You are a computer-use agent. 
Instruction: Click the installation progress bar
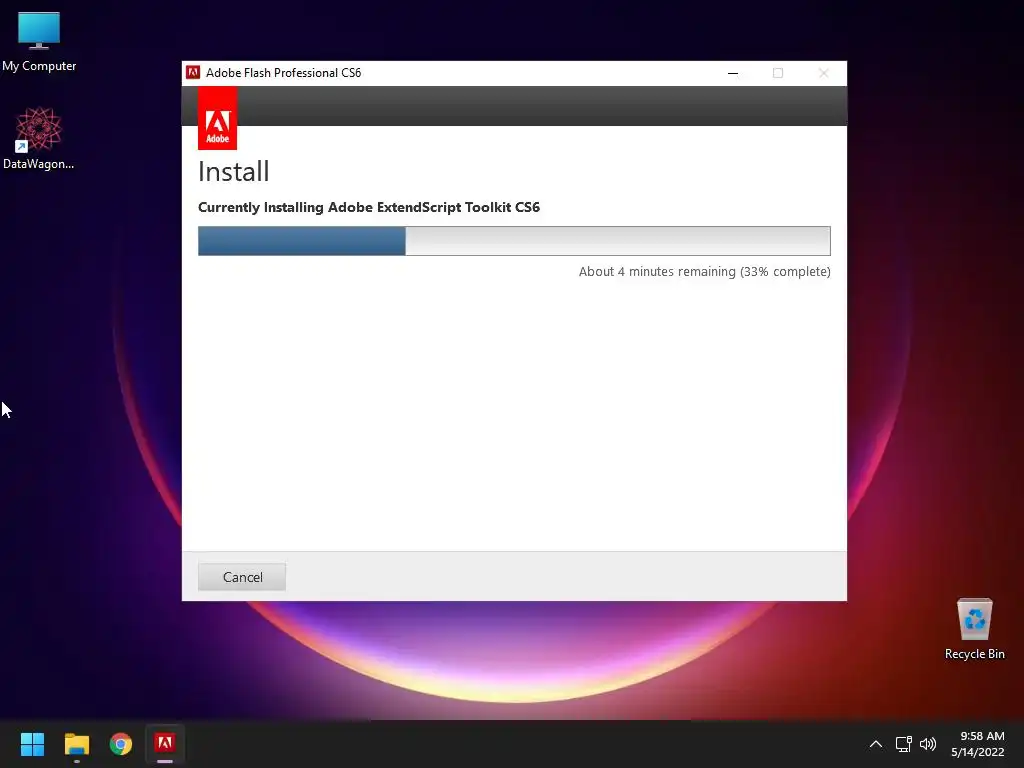pos(514,241)
